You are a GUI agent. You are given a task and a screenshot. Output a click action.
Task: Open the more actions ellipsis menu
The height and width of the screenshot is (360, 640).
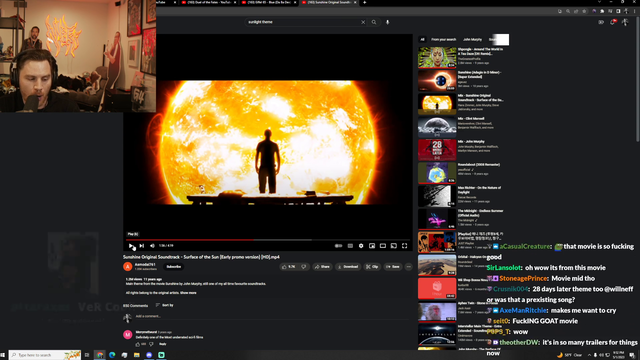[408, 267]
